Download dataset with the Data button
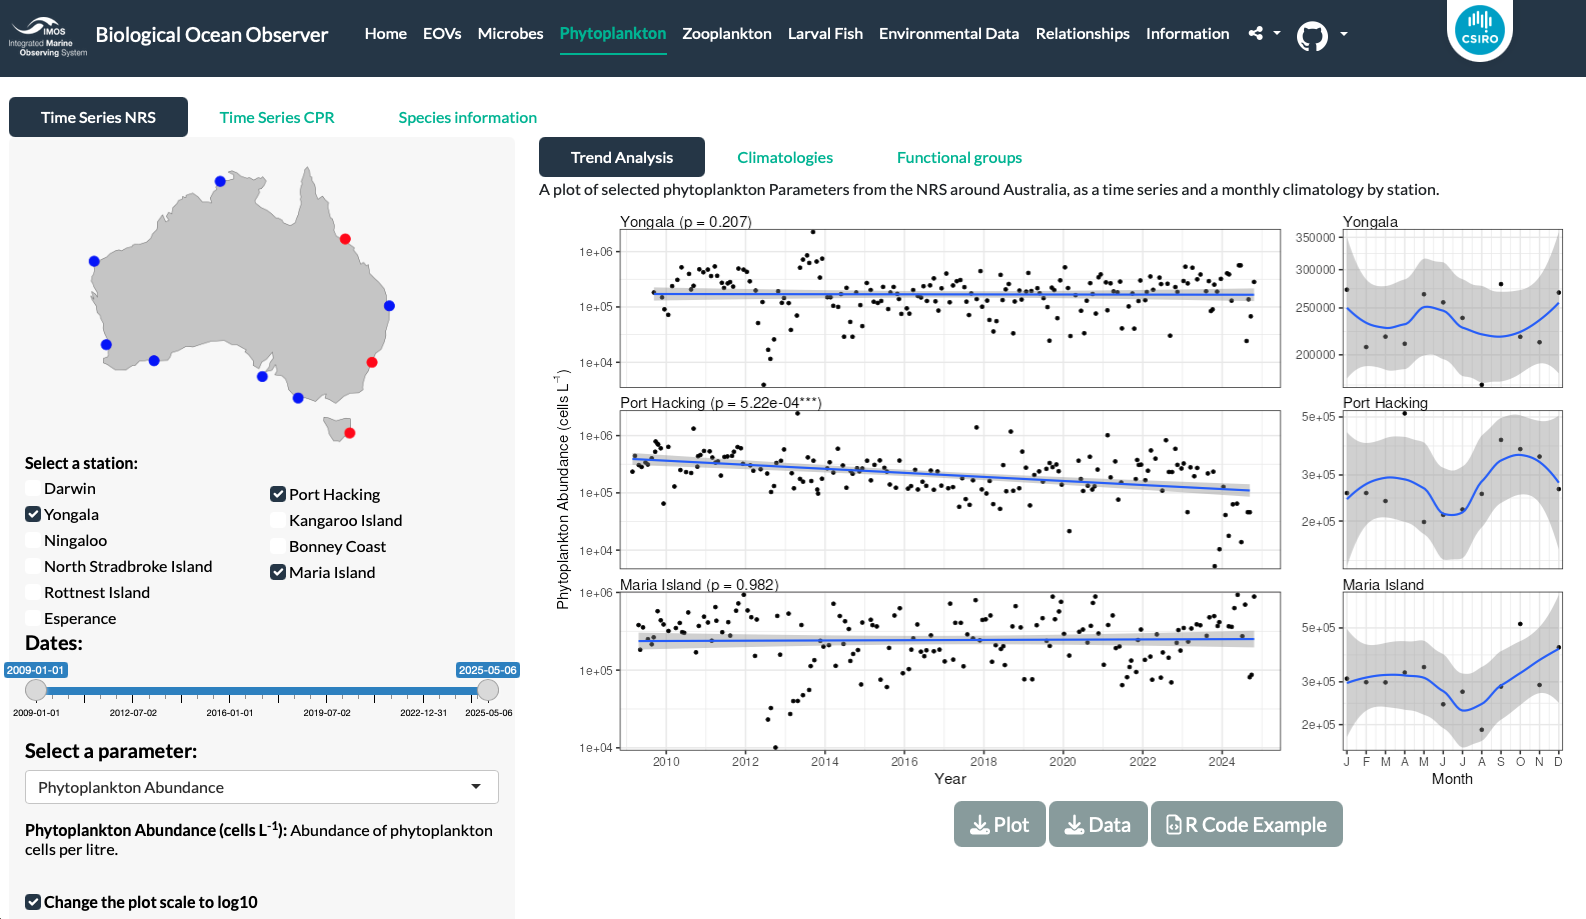This screenshot has width=1586, height=919. point(1098,824)
